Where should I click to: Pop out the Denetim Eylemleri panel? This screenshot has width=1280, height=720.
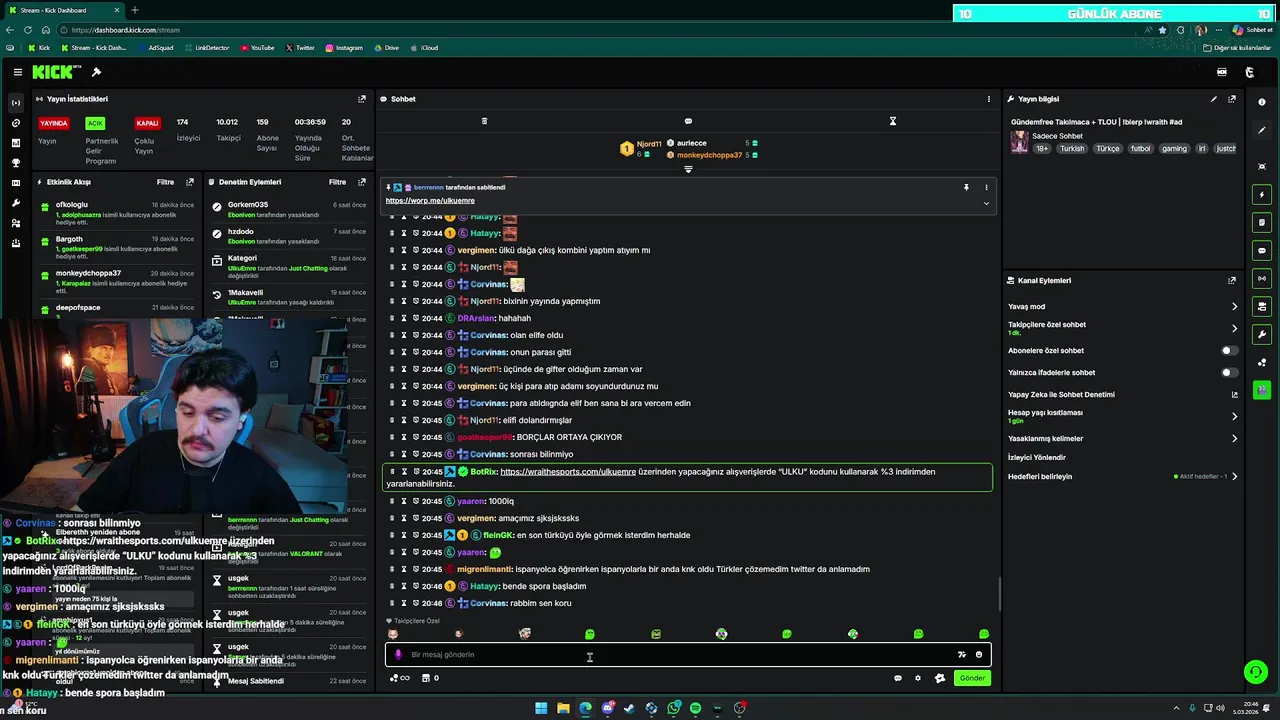[362, 182]
